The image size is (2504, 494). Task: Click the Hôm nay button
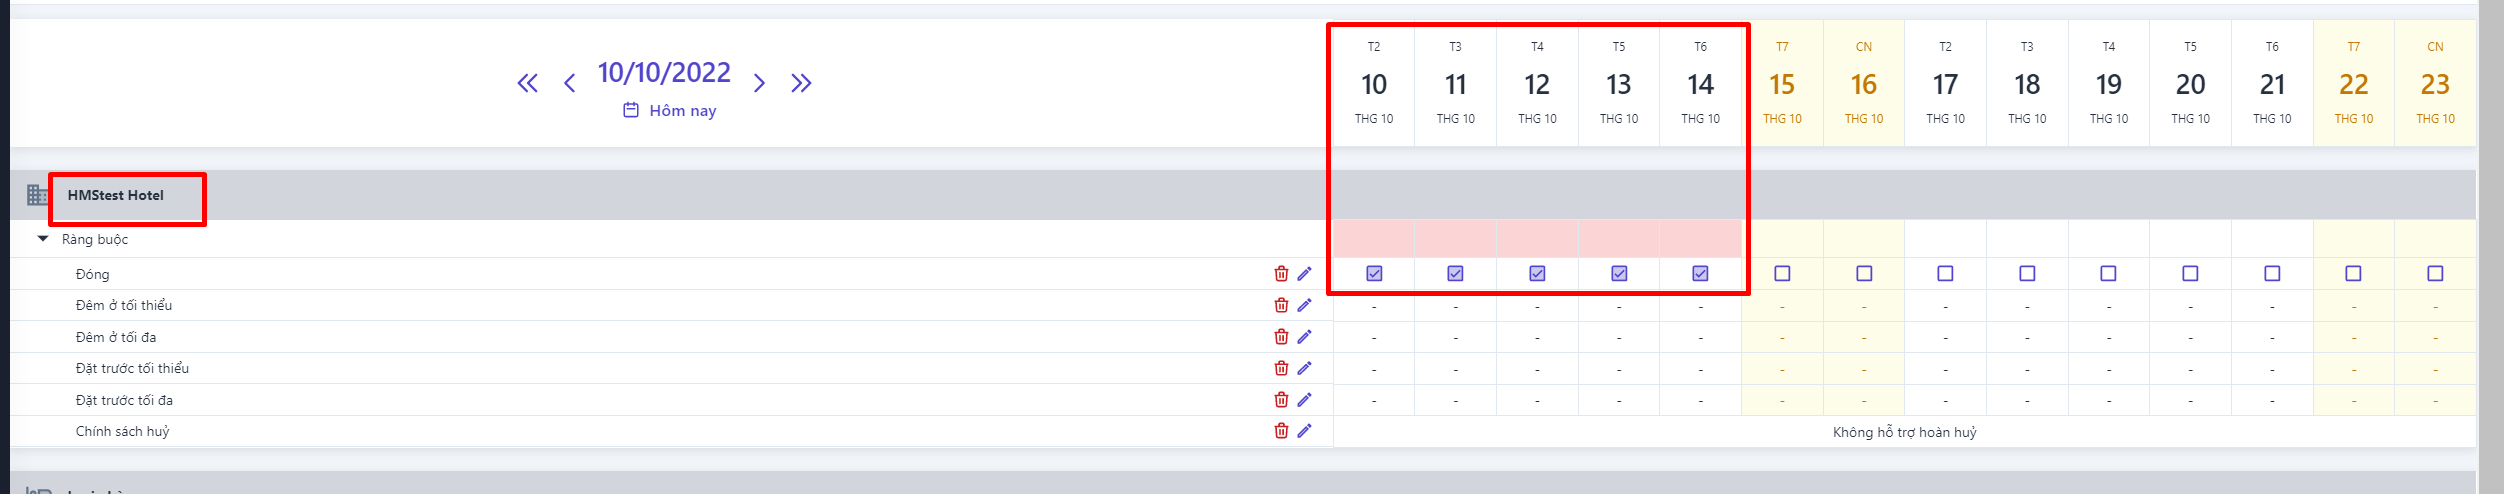pos(670,111)
